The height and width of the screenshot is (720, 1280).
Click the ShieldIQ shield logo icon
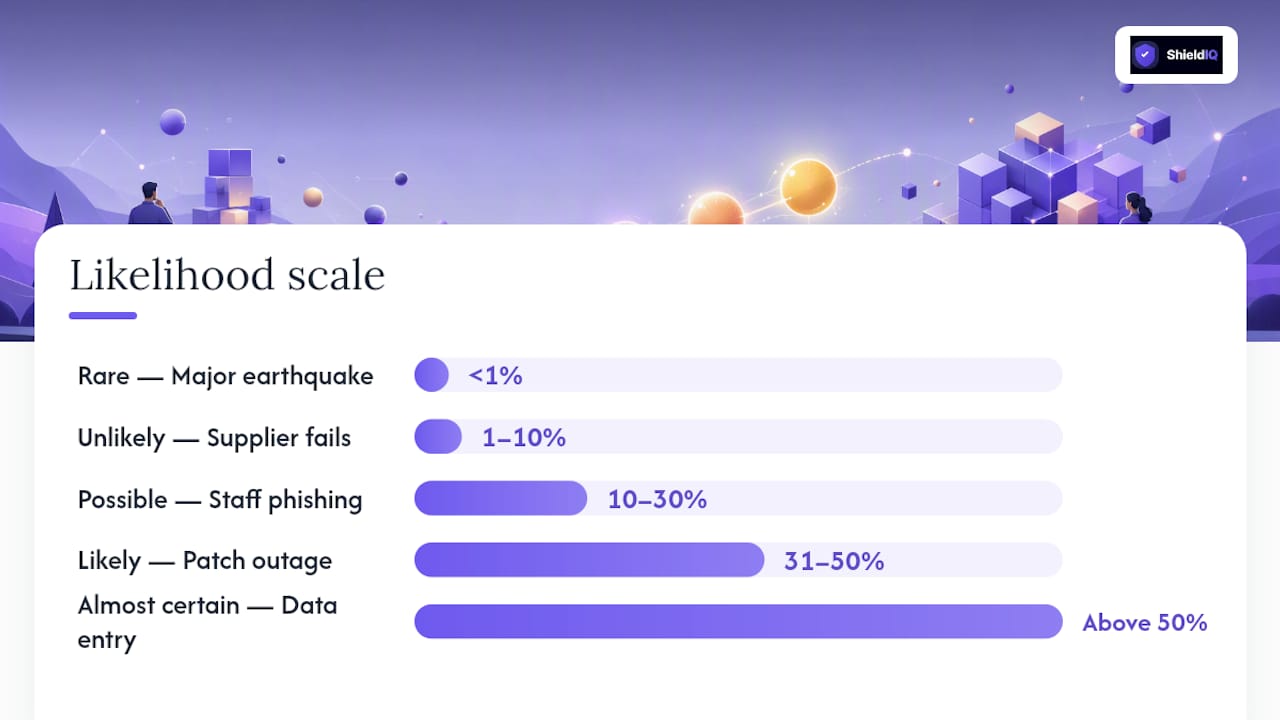[1146, 55]
